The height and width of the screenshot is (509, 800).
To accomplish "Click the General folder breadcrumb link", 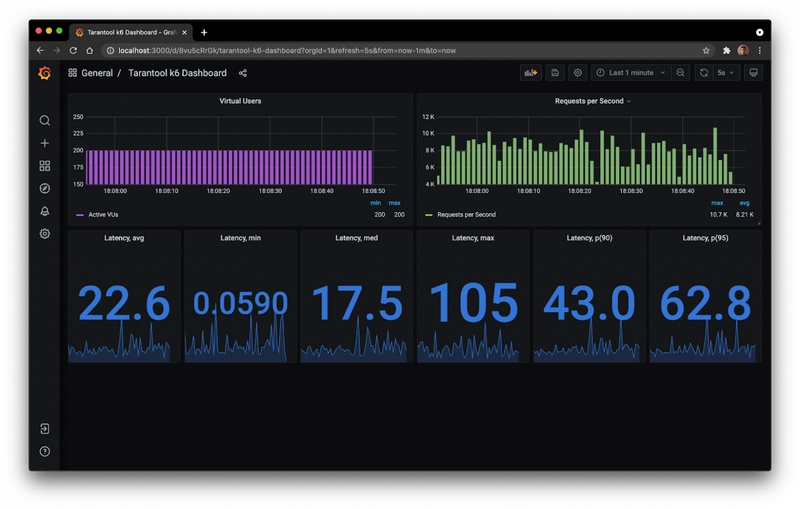I will pos(97,73).
